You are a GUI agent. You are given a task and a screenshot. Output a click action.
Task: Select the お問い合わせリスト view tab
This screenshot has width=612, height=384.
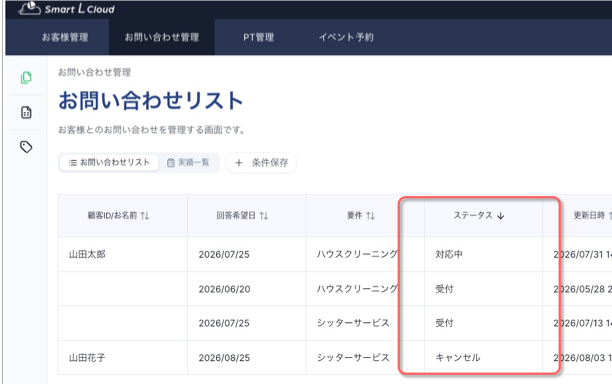(x=109, y=162)
